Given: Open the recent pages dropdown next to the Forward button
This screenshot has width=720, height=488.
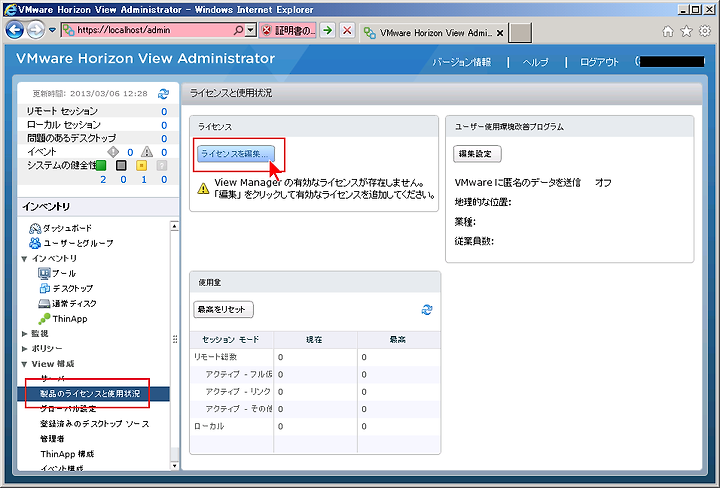Looking at the screenshot, I should click(52, 30).
